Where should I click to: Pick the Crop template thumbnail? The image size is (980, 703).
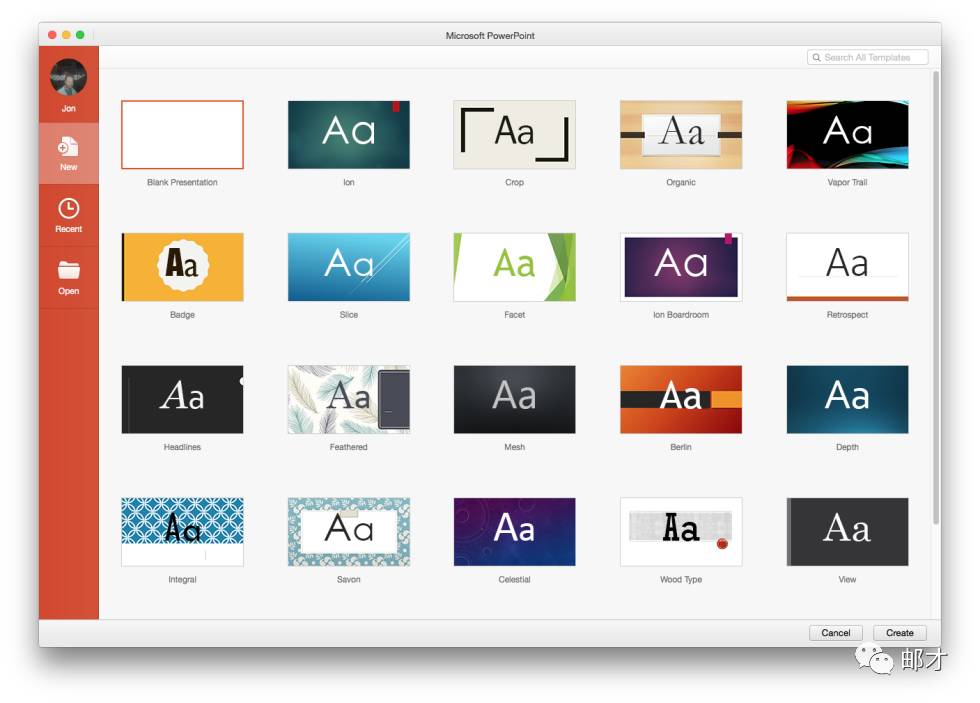514,135
